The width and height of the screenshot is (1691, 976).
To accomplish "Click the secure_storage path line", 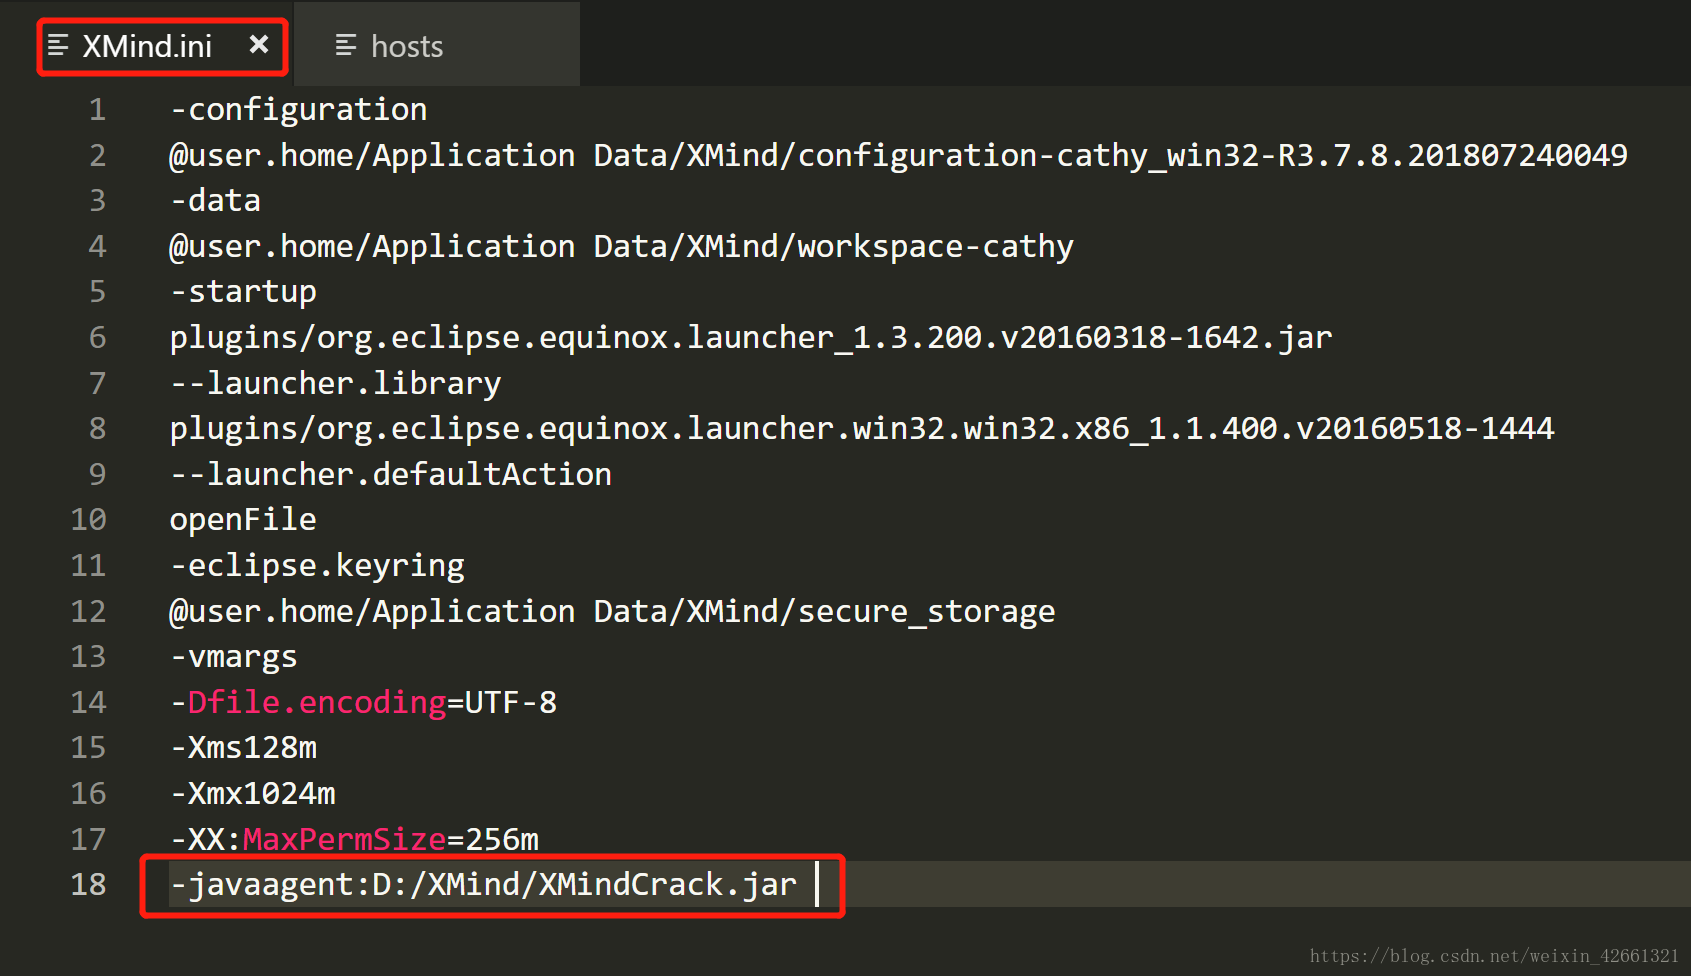I will [612, 611].
